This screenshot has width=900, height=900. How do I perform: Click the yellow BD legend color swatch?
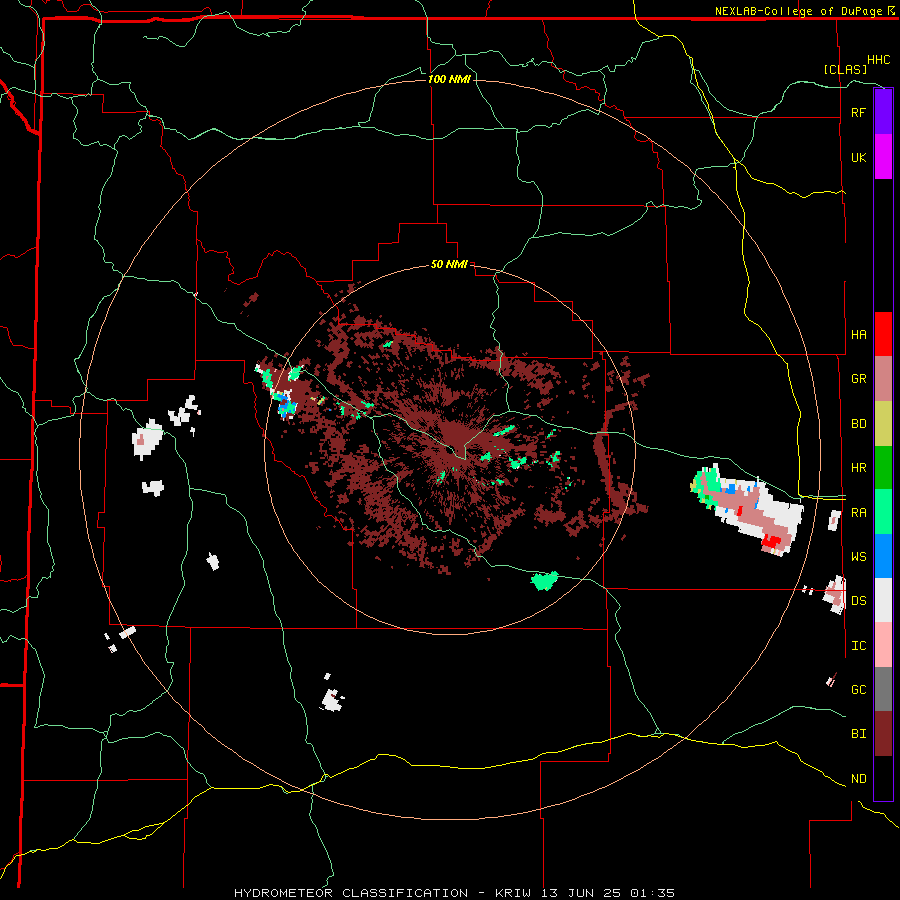pos(883,424)
